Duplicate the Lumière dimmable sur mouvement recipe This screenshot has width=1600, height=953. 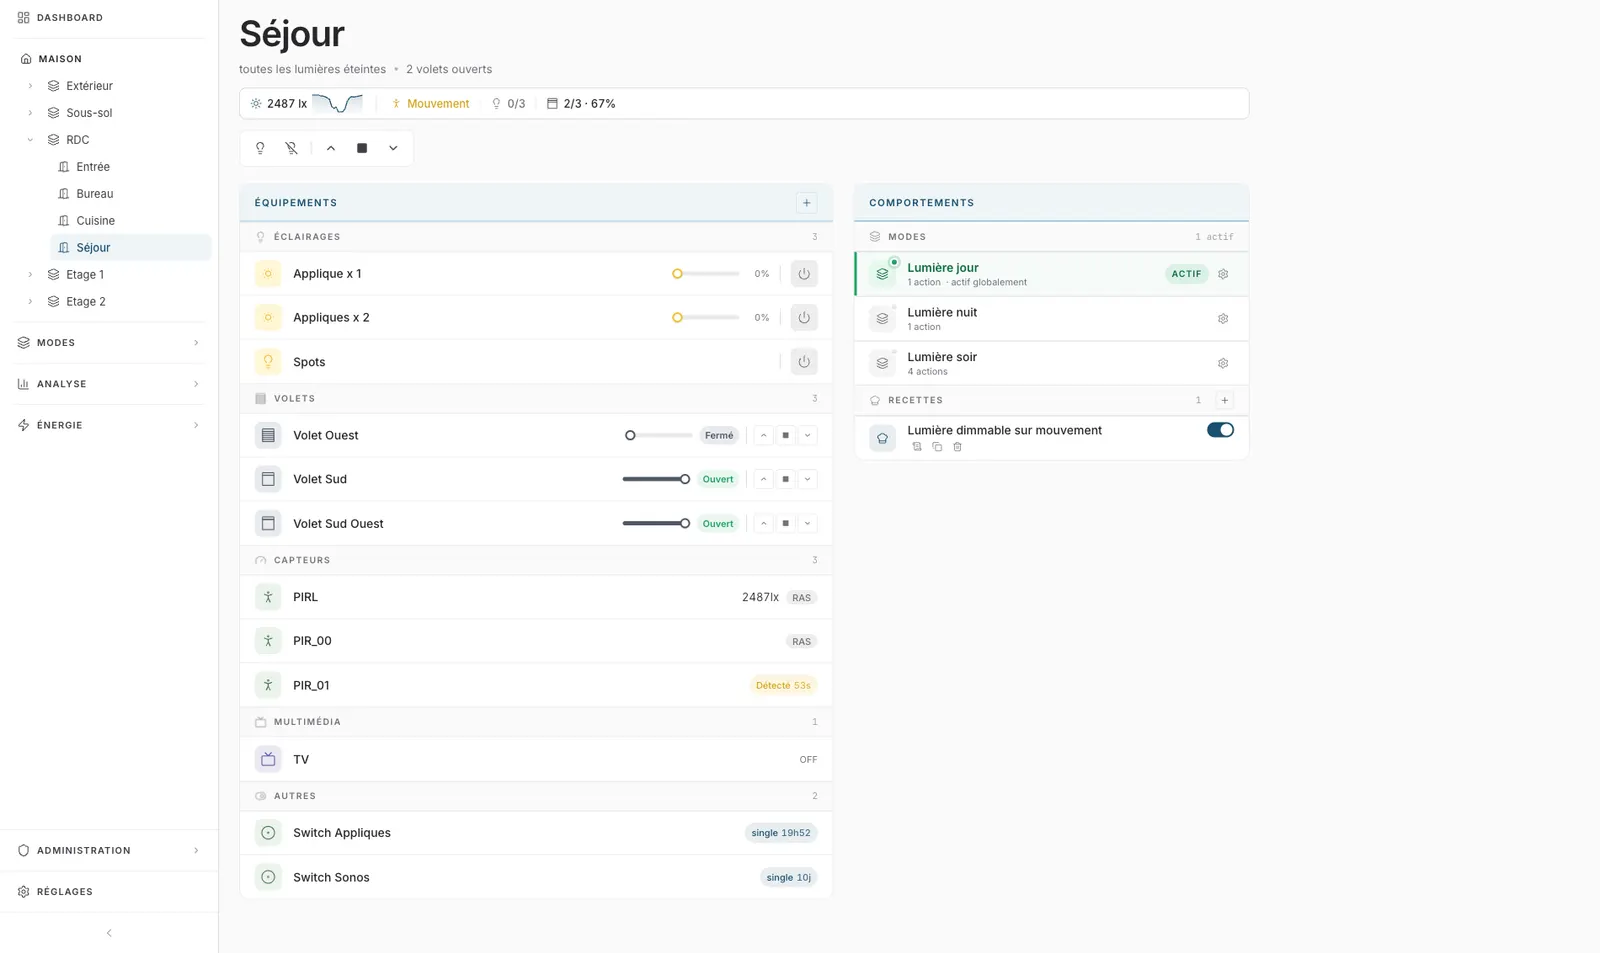click(x=937, y=447)
